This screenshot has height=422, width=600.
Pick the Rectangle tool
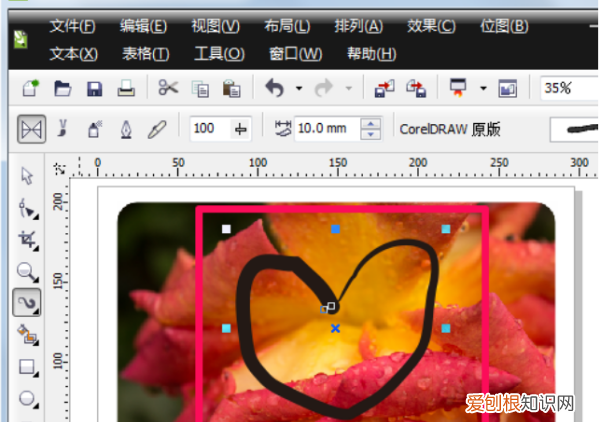27,366
